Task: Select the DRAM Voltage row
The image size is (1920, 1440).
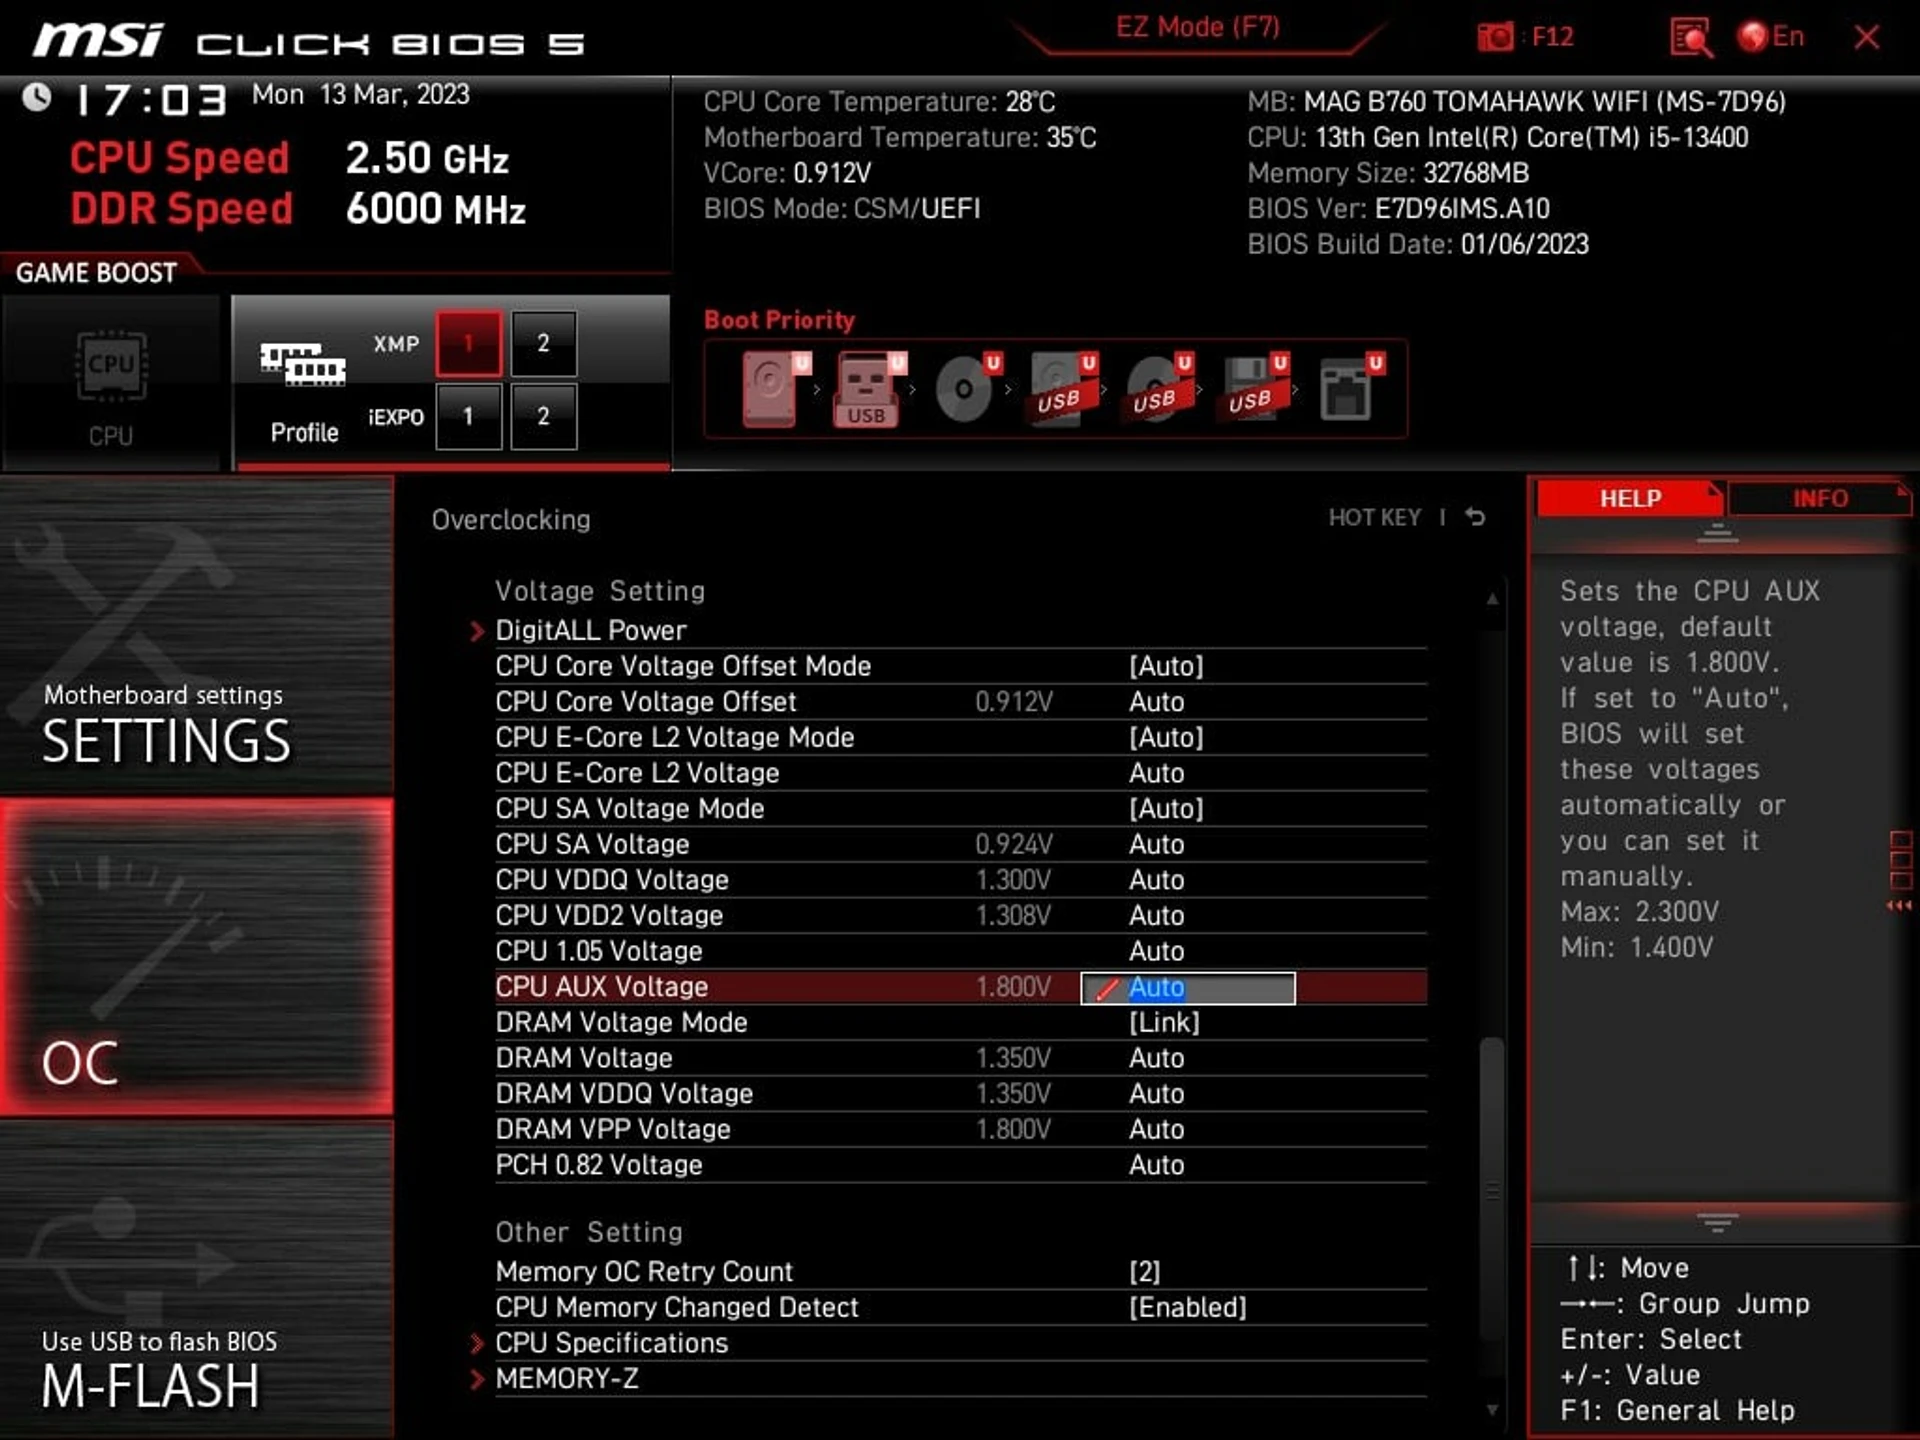Action: click(x=961, y=1058)
